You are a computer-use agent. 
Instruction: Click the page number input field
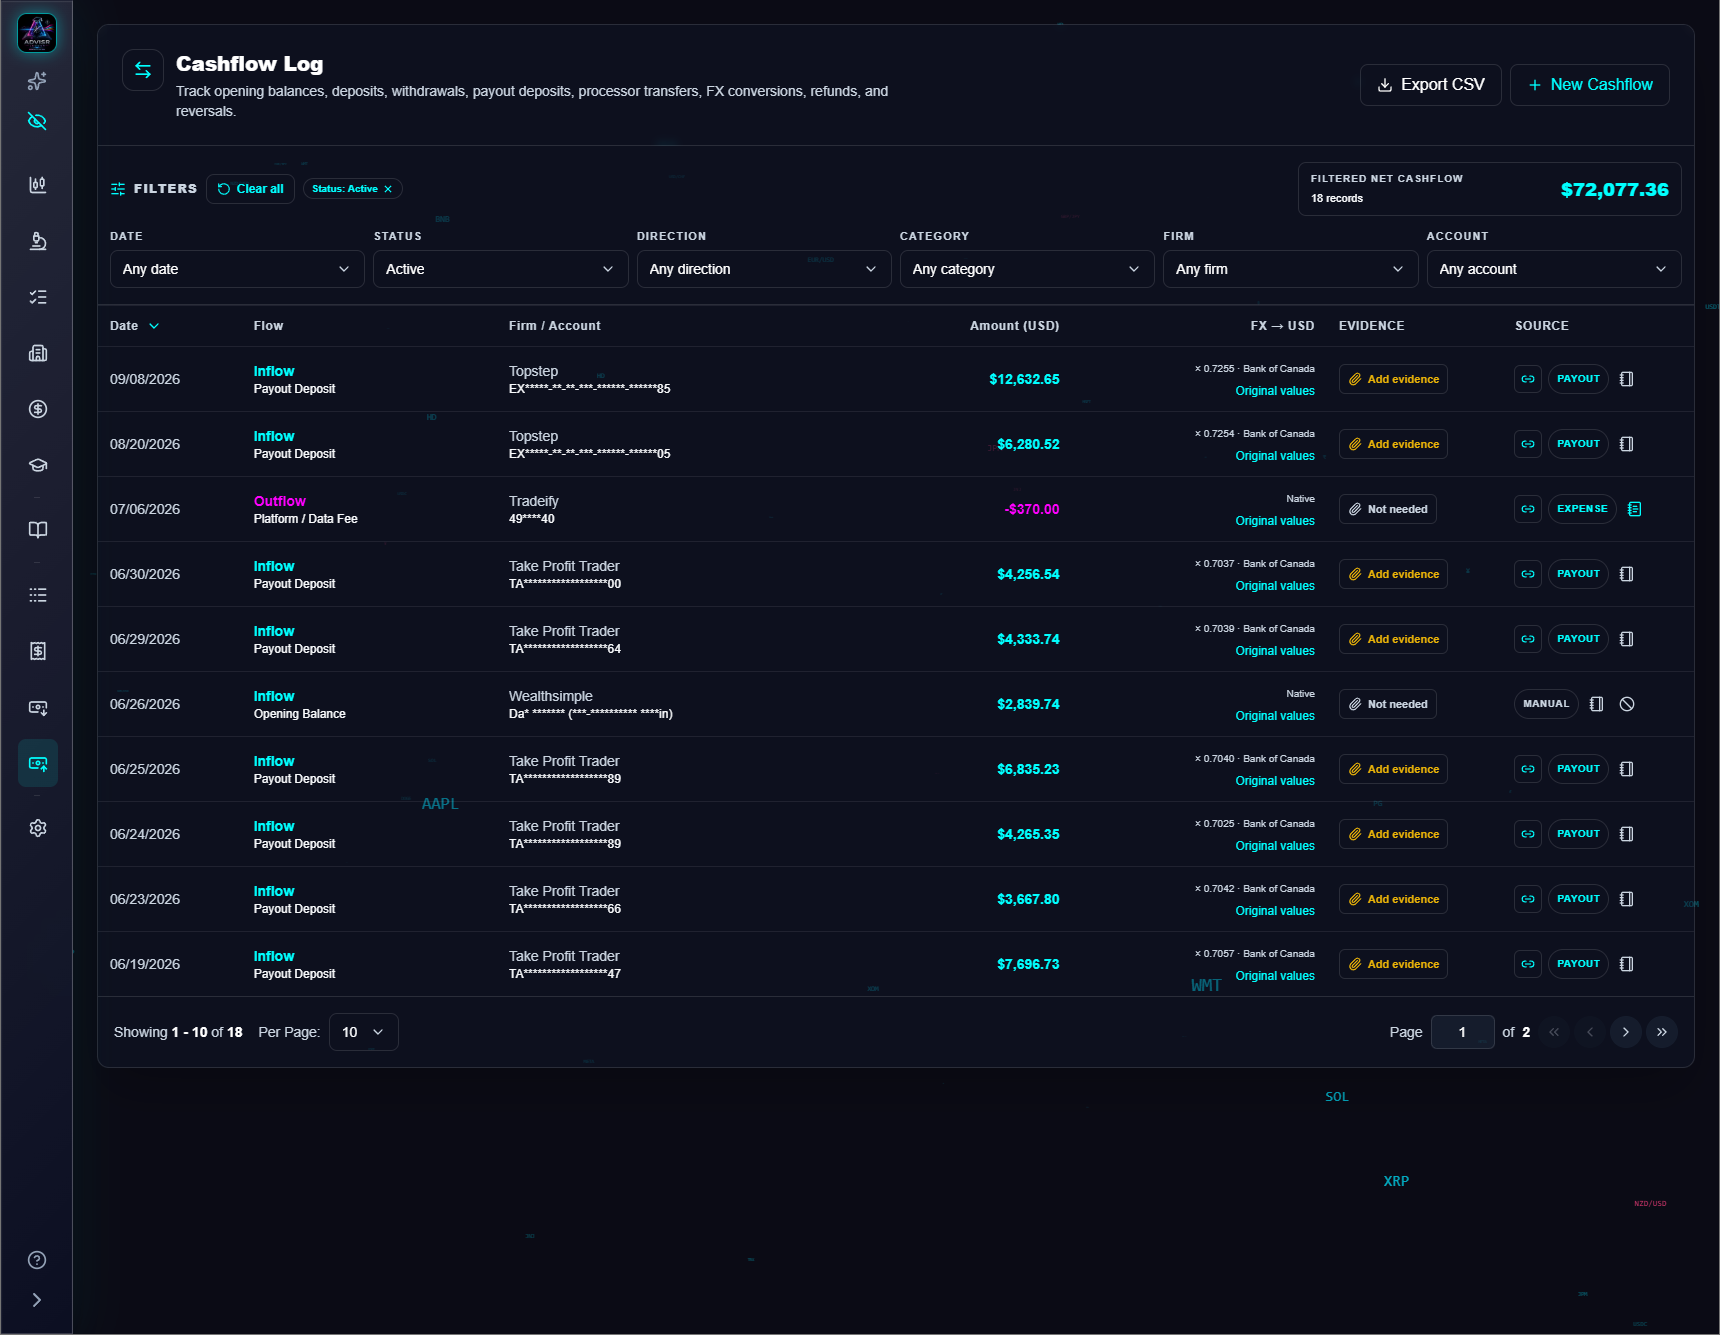(1462, 1032)
